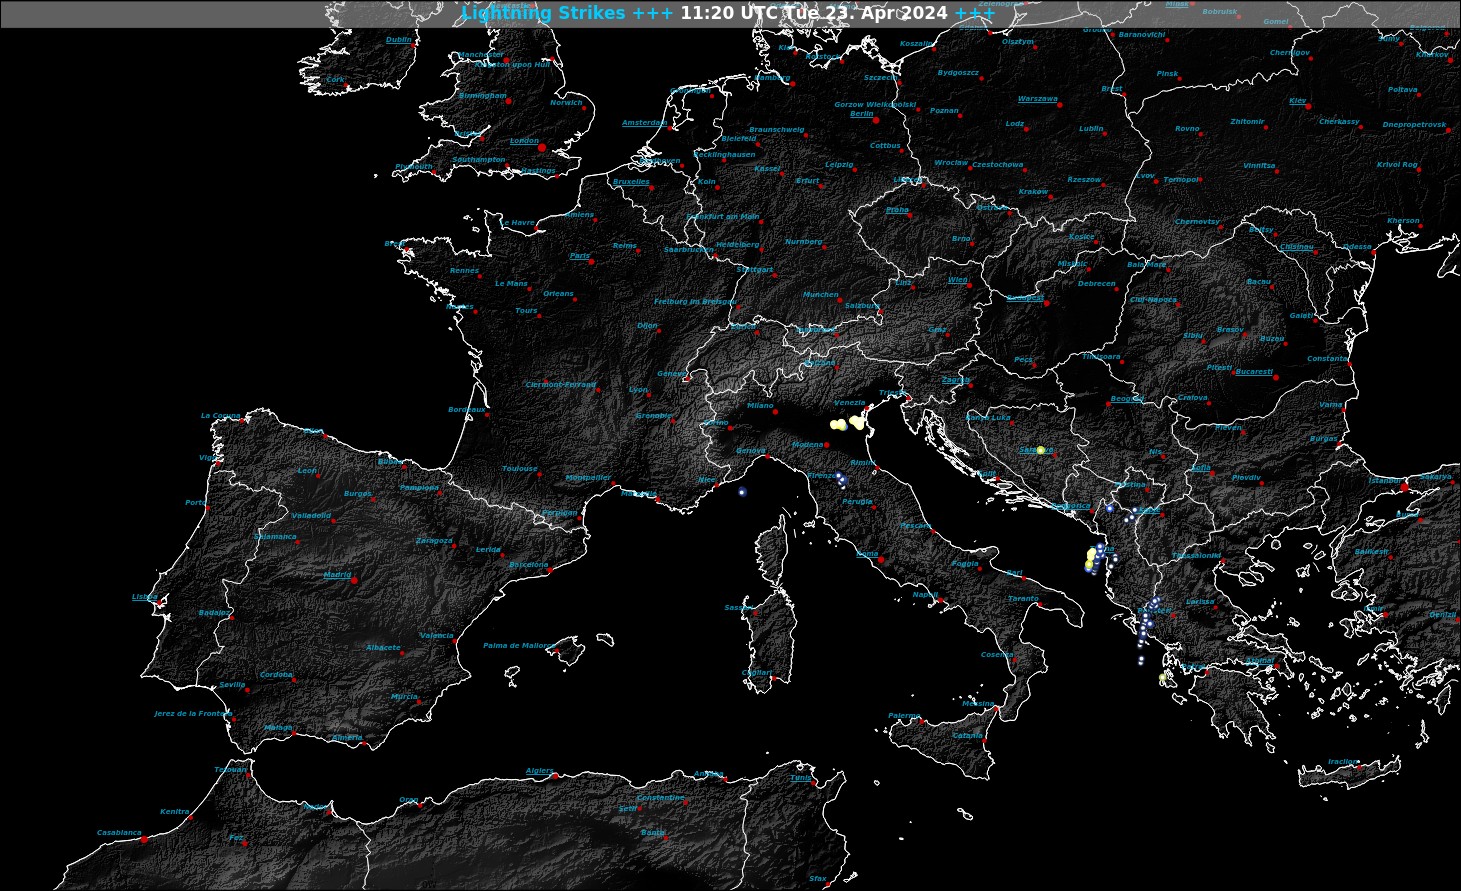Select the Southampton label

pyautogui.click(x=479, y=160)
